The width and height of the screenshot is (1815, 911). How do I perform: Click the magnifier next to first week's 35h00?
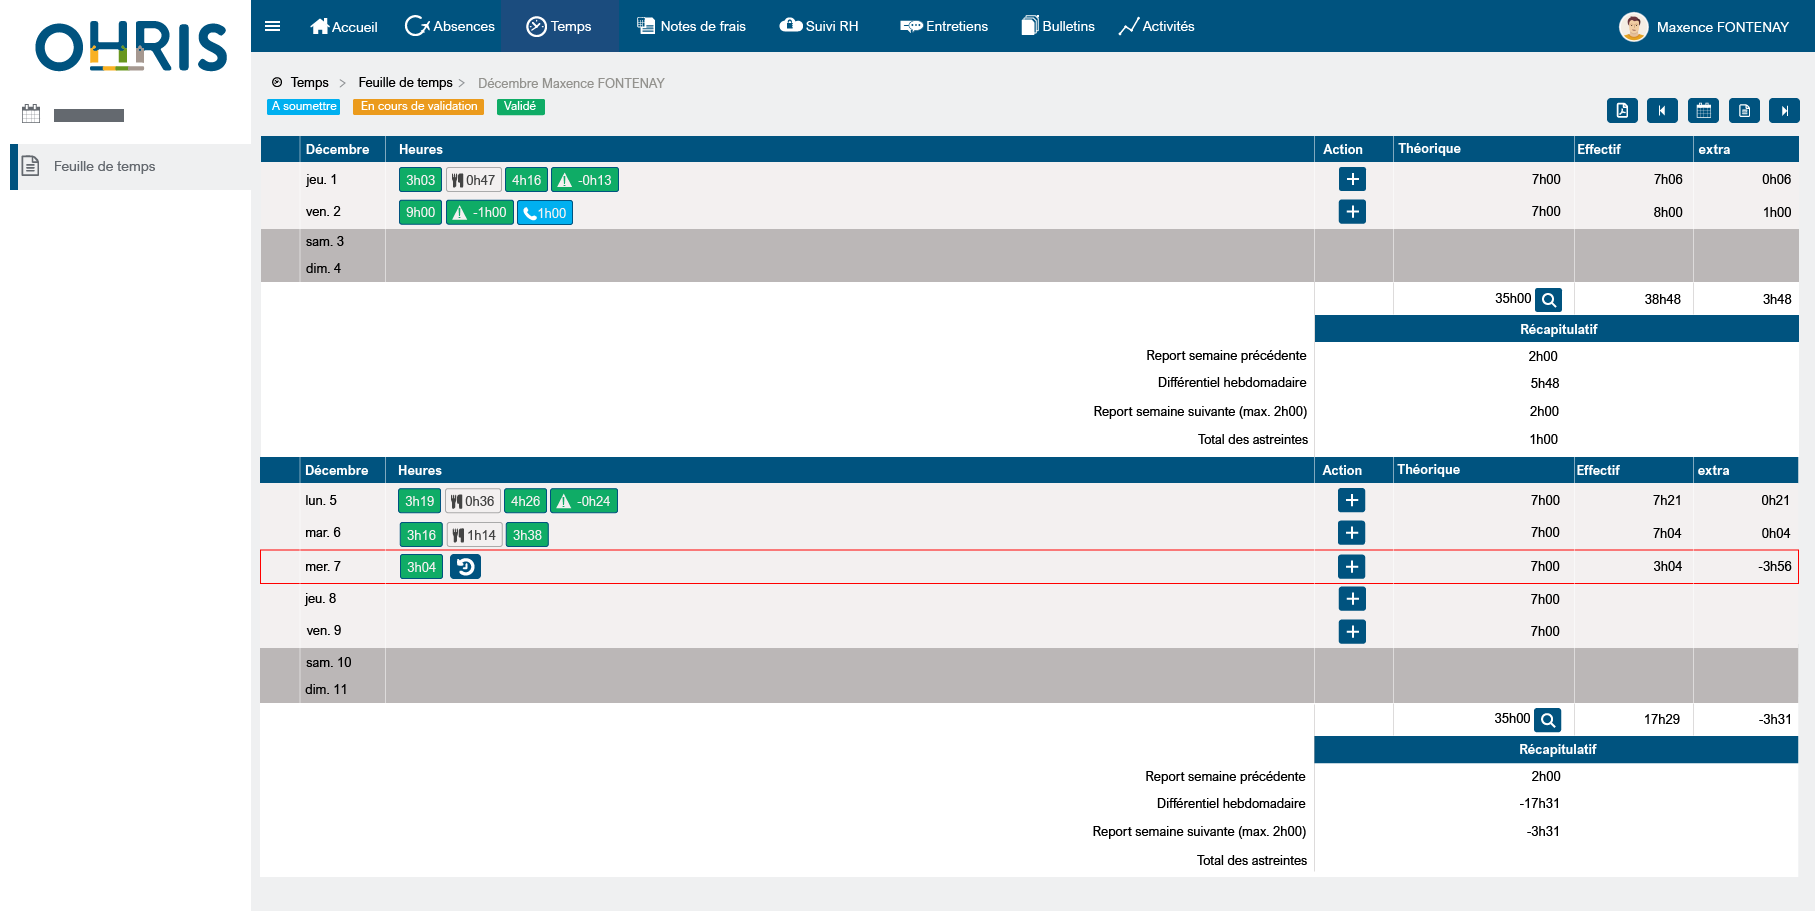click(x=1548, y=300)
